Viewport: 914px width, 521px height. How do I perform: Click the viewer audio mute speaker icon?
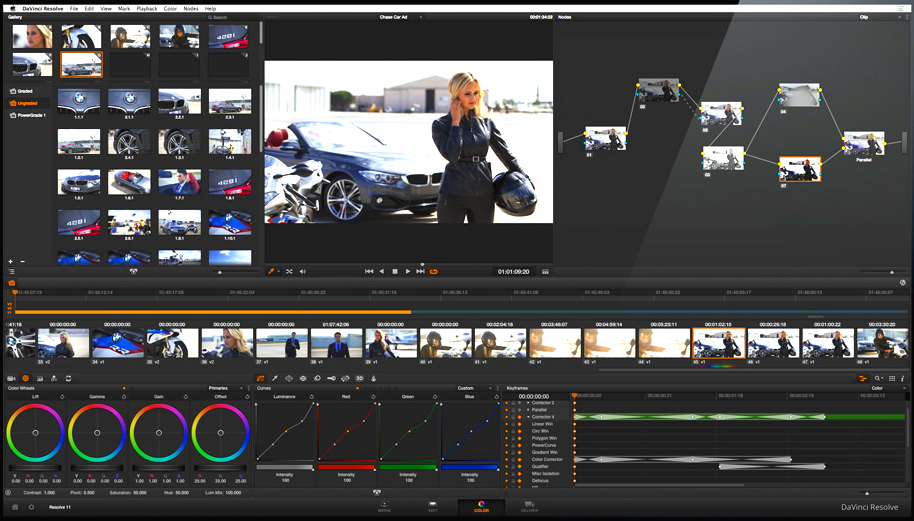tap(302, 271)
